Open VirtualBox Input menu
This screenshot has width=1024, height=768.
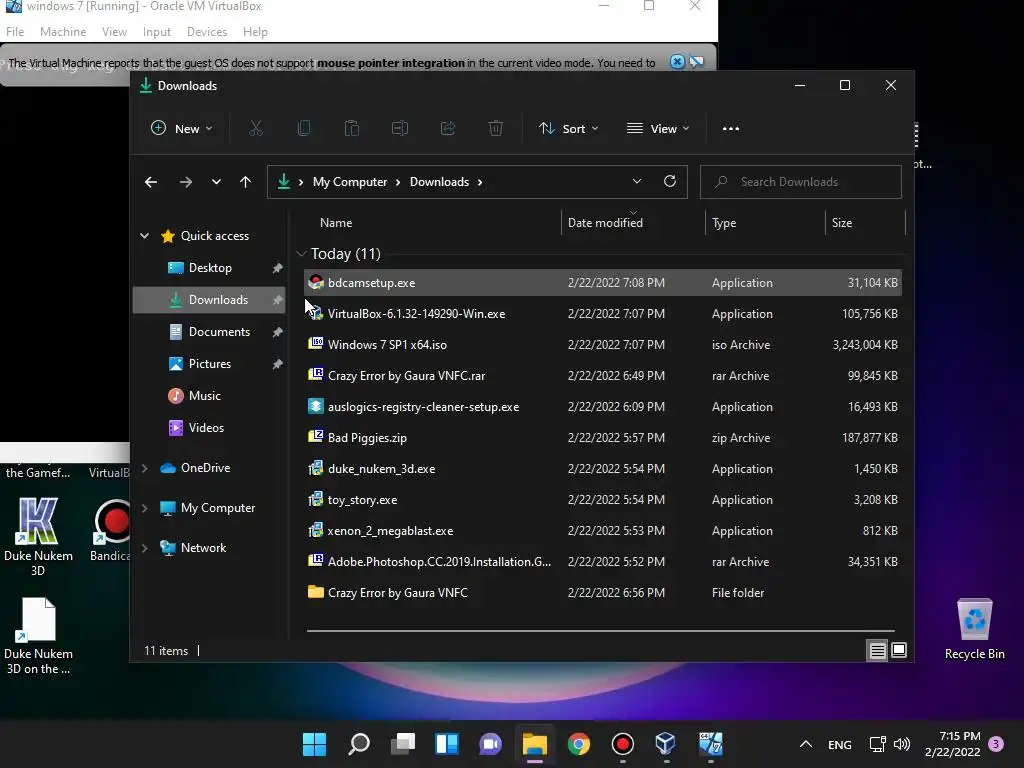point(157,31)
